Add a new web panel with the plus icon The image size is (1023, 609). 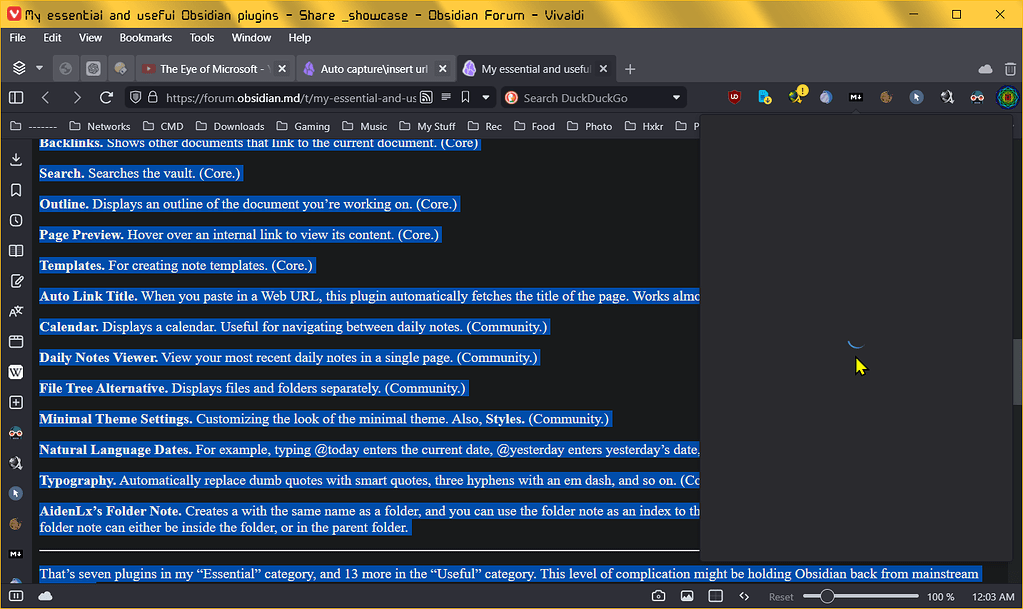[16, 402]
